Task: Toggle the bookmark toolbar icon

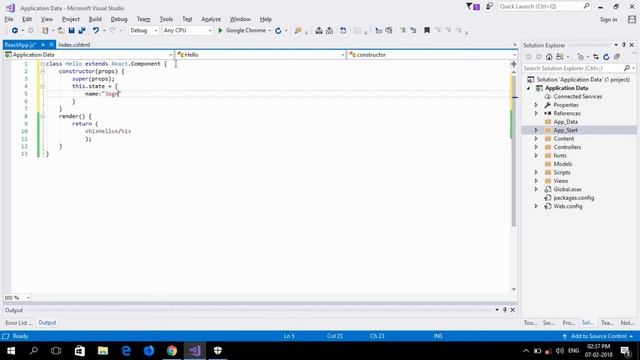Action: (427, 31)
